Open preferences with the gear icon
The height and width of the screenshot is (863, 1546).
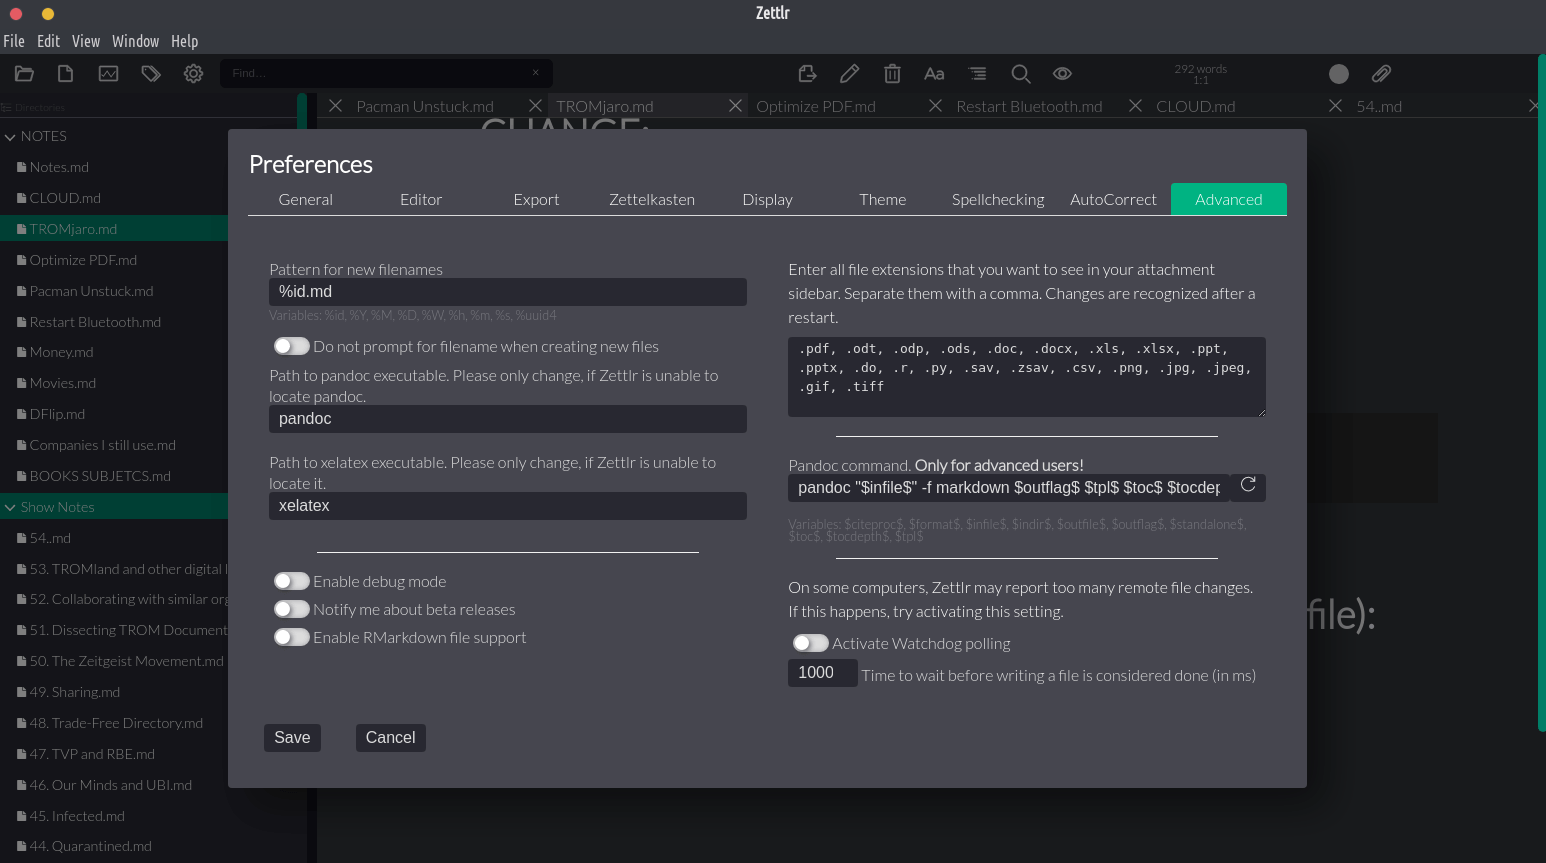[x=193, y=74]
